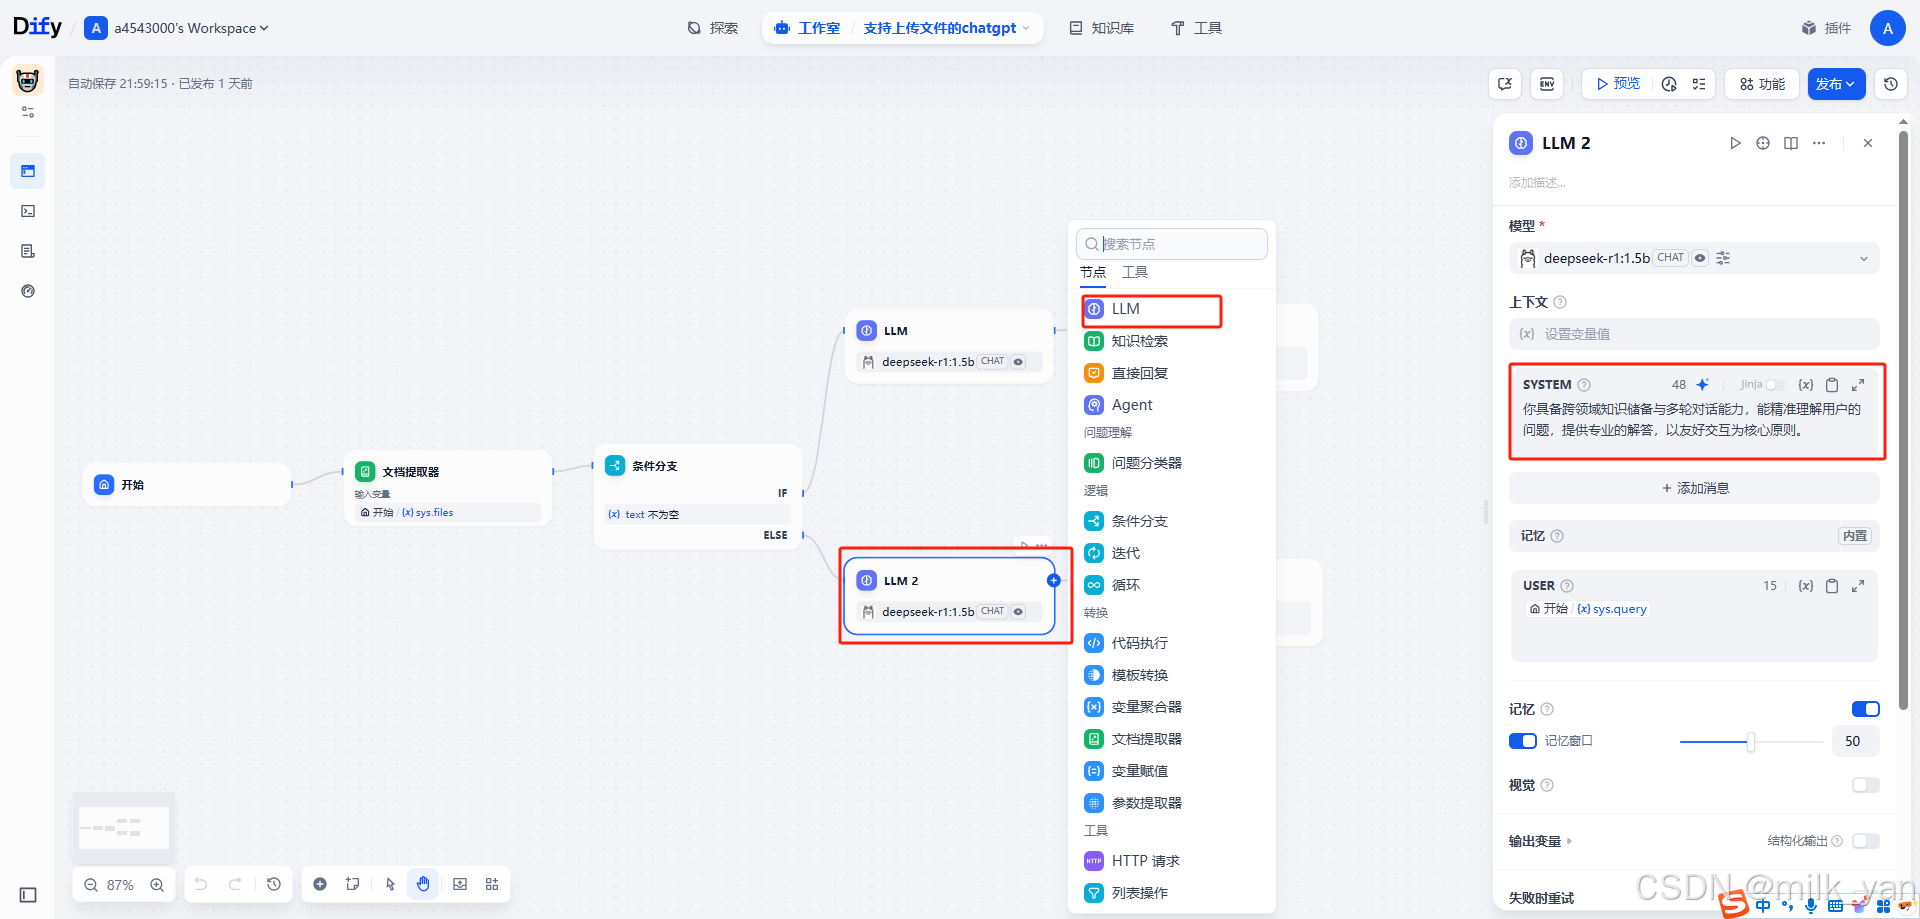
Task: Switch to pointer mode
Action: tap(390, 884)
